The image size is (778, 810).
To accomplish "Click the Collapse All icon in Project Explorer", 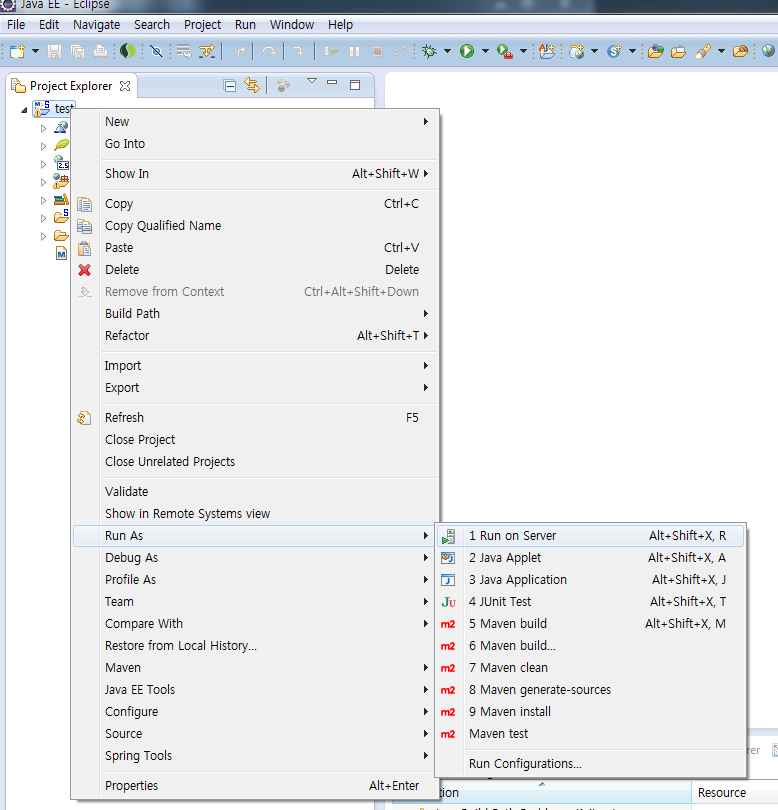I will (230, 85).
